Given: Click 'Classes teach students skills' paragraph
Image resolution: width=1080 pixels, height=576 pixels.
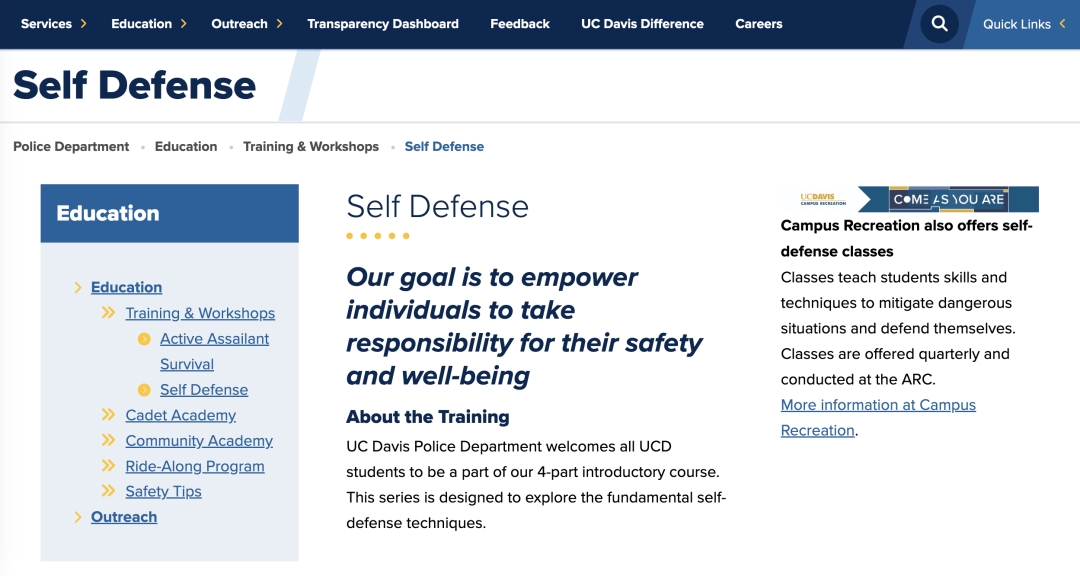Looking at the screenshot, I should click(898, 329).
